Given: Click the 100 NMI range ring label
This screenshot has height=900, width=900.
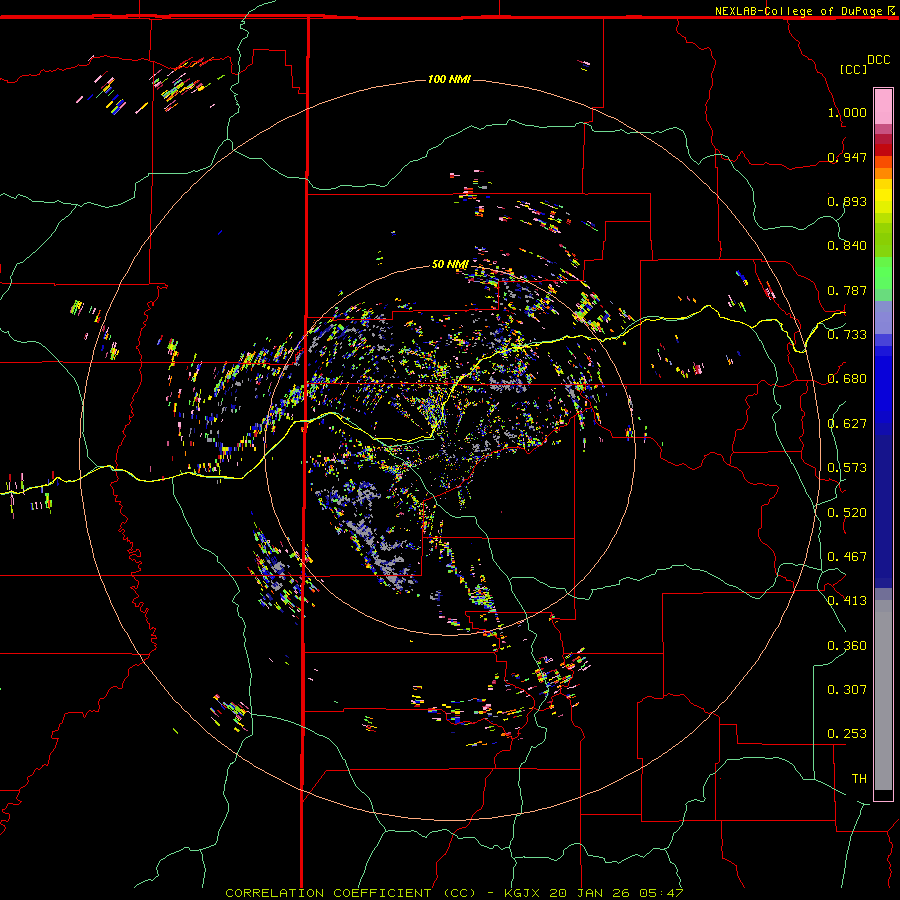Looking at the screenshot, I should [449, 79].
